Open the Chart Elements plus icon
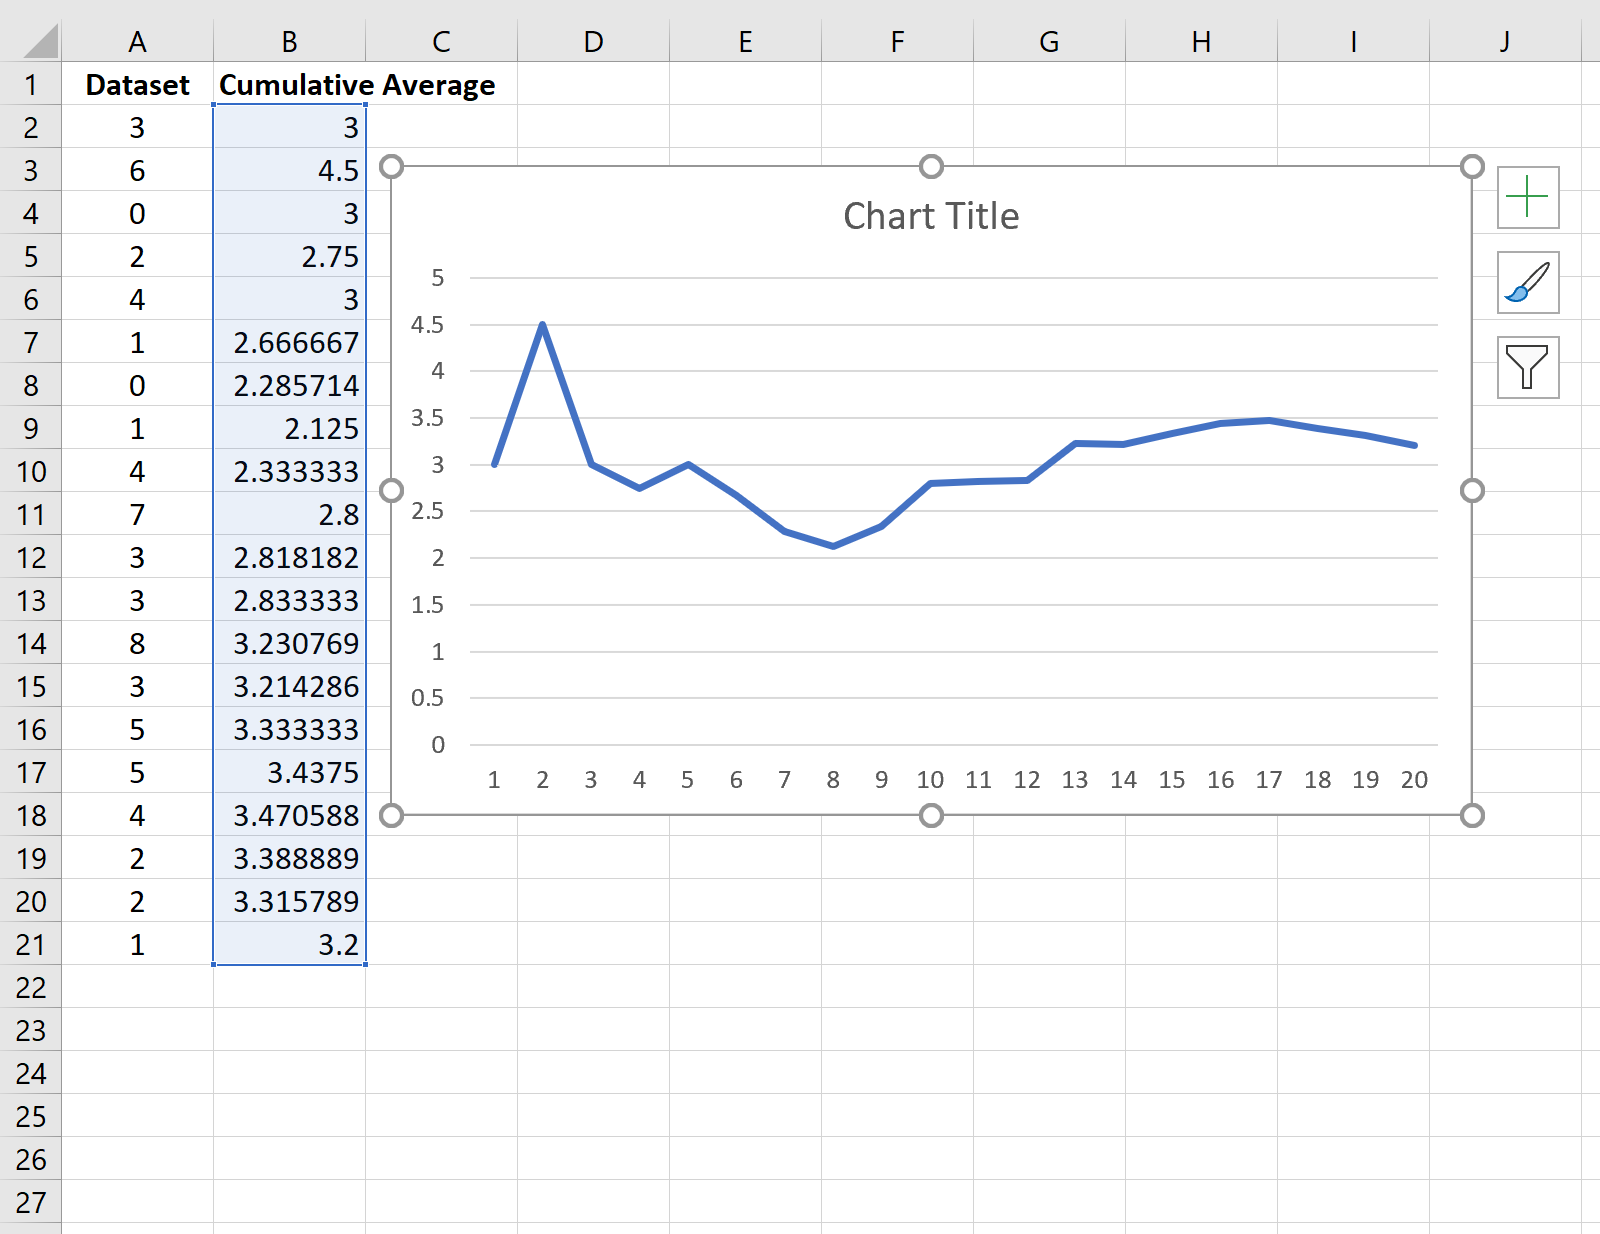 click(x=1529, y=197)
